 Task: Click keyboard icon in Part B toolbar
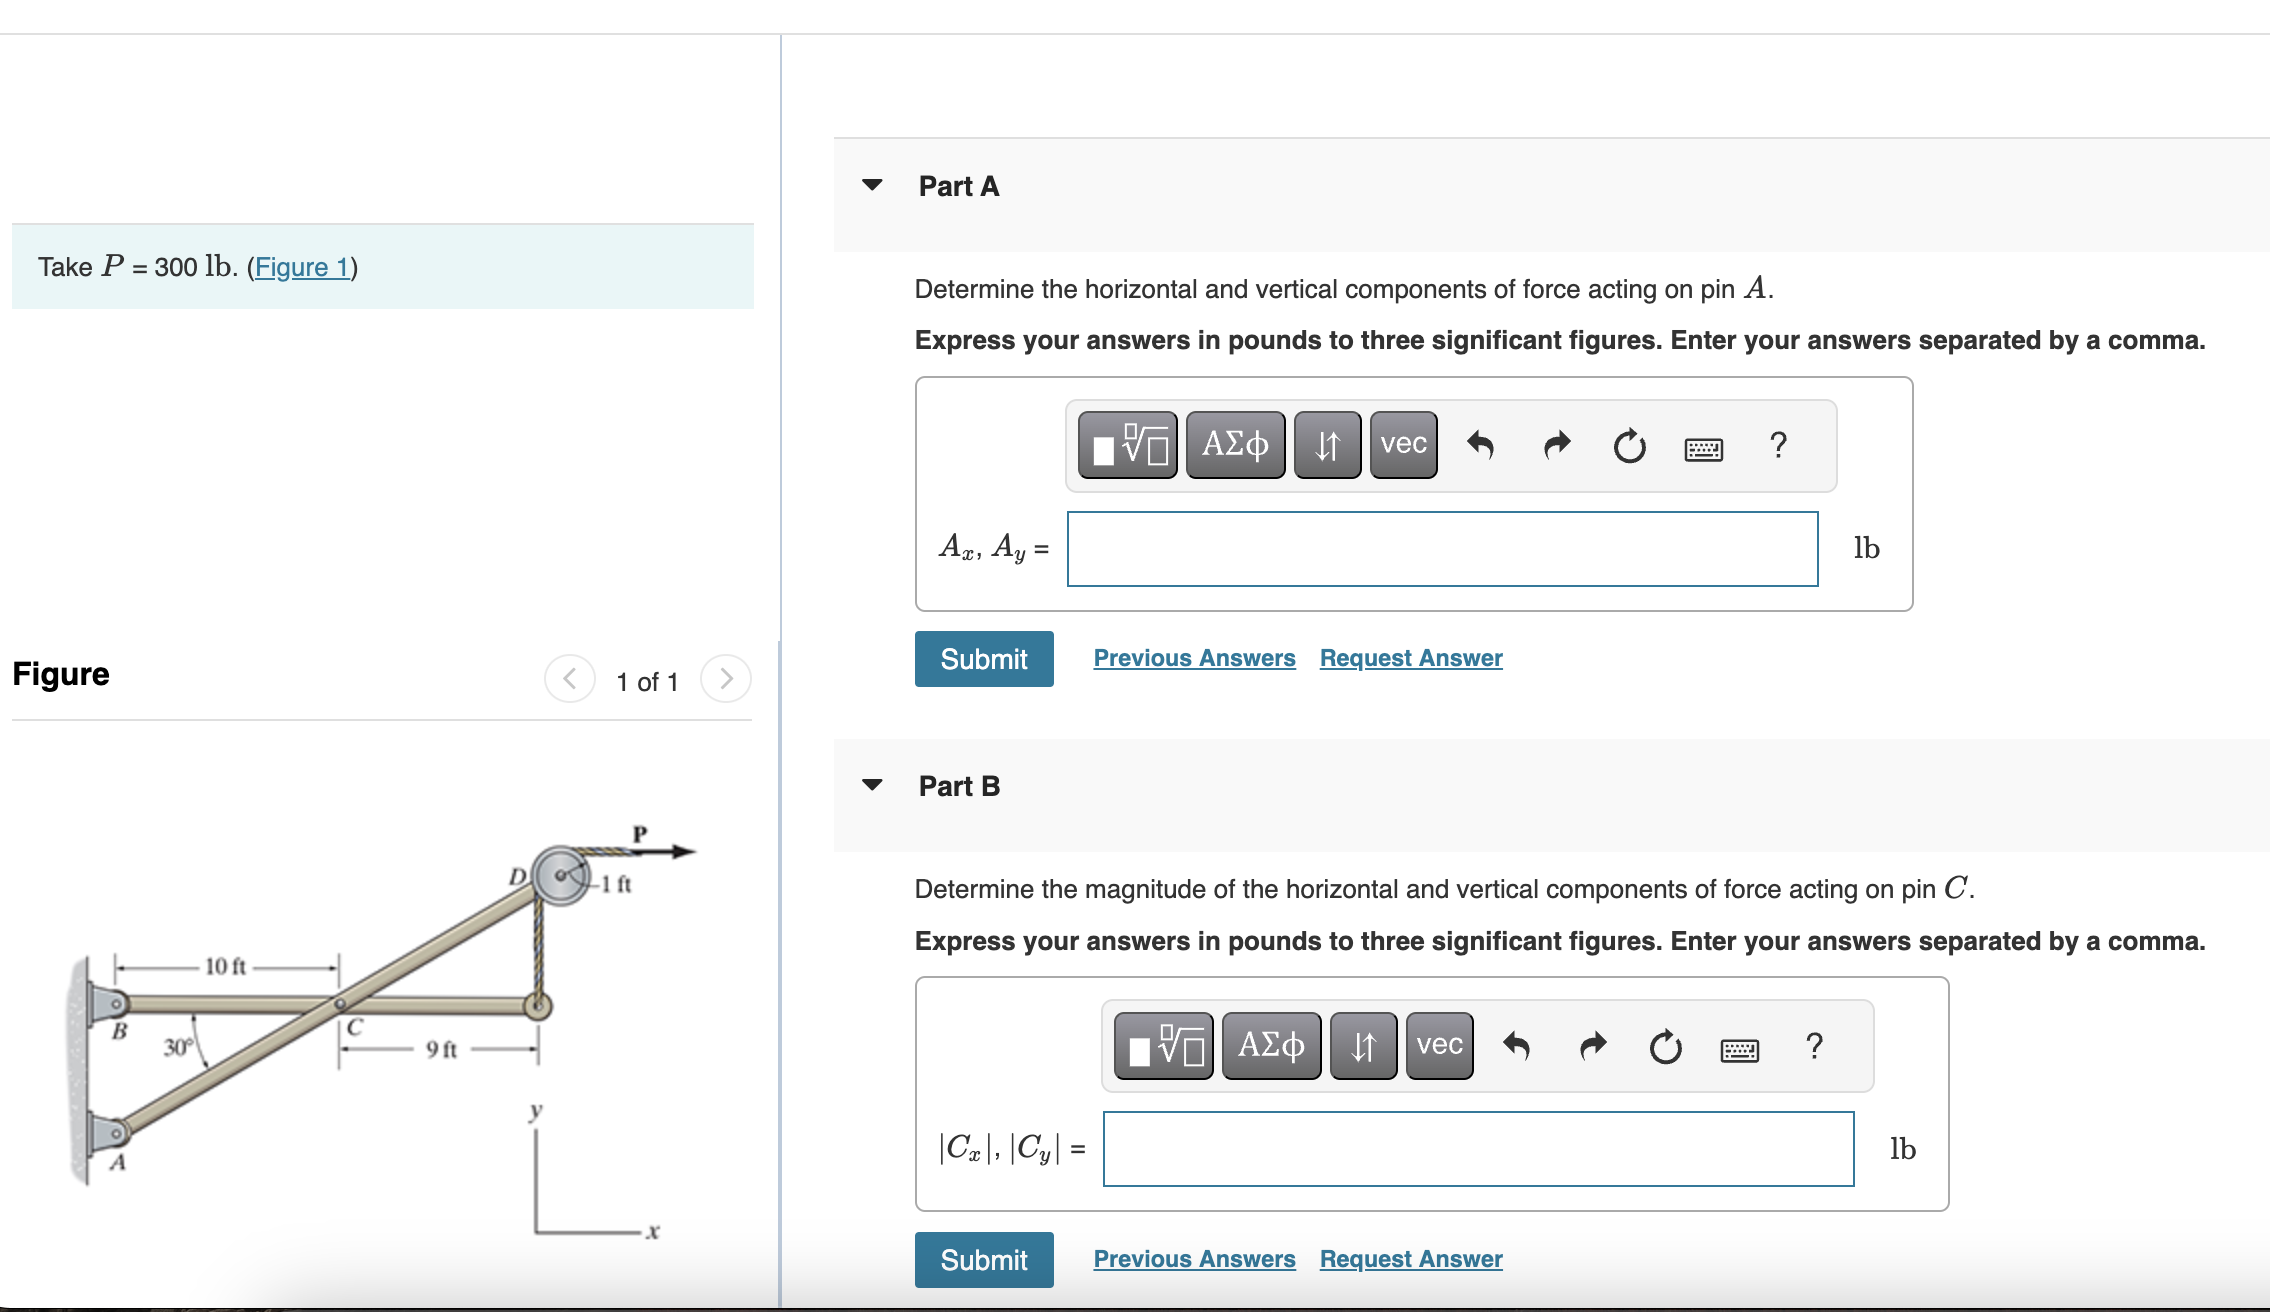click(1739, 1050)
